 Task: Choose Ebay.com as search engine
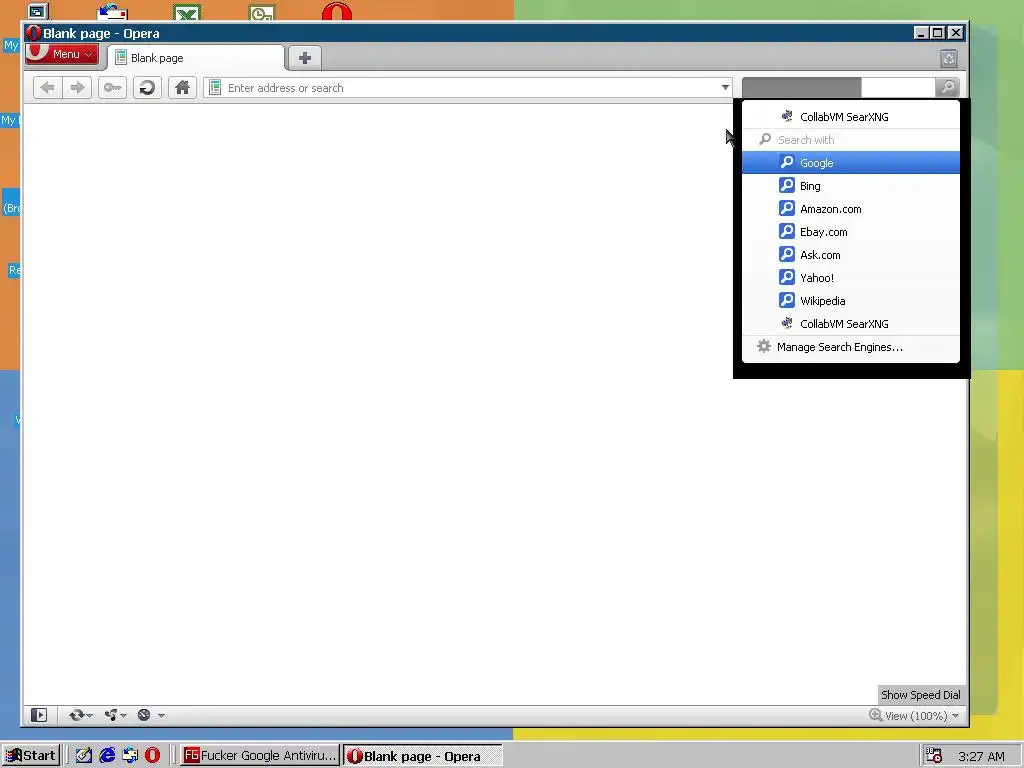851,232
